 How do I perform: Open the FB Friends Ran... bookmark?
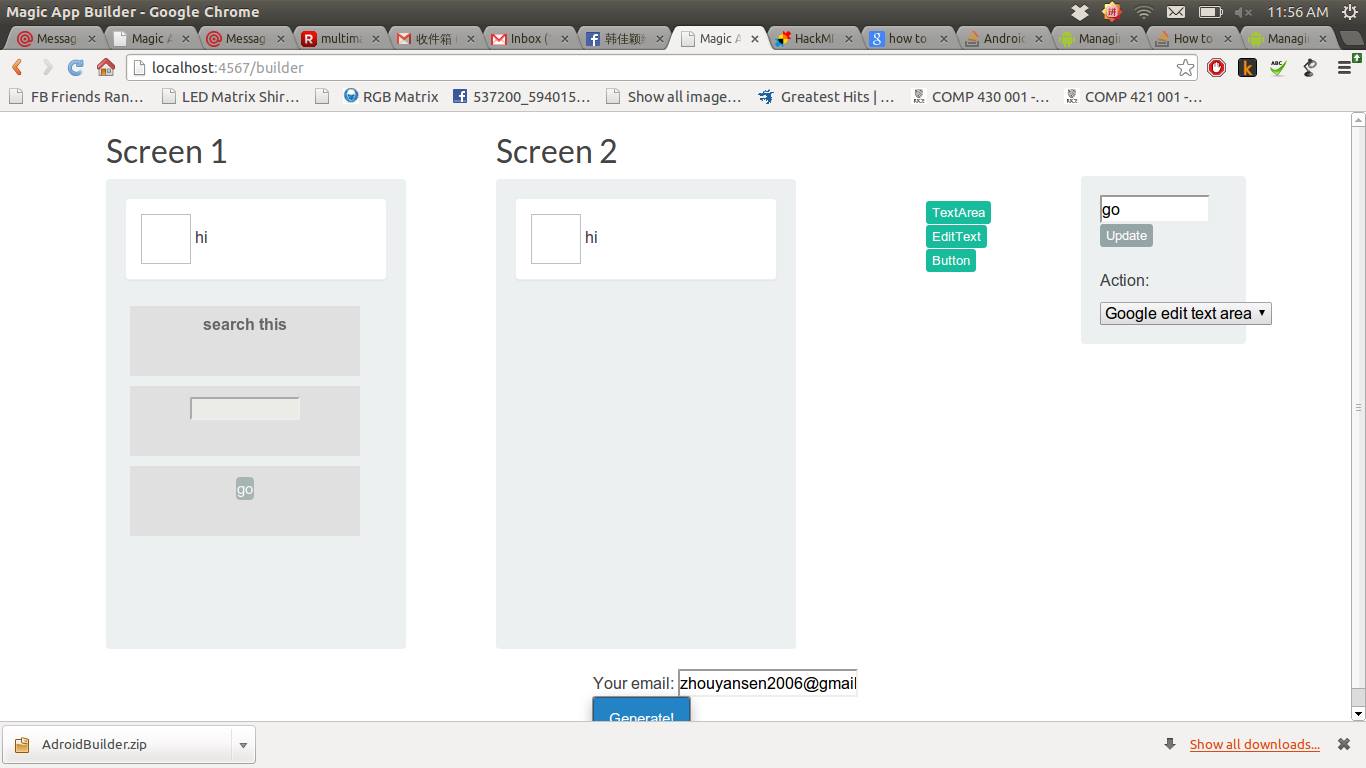click(76, 97)
